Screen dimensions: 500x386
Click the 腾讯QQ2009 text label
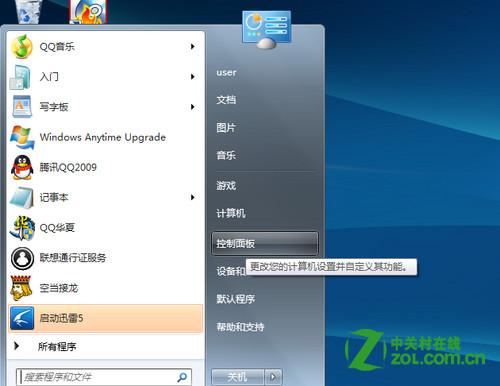tap(68, 167)
